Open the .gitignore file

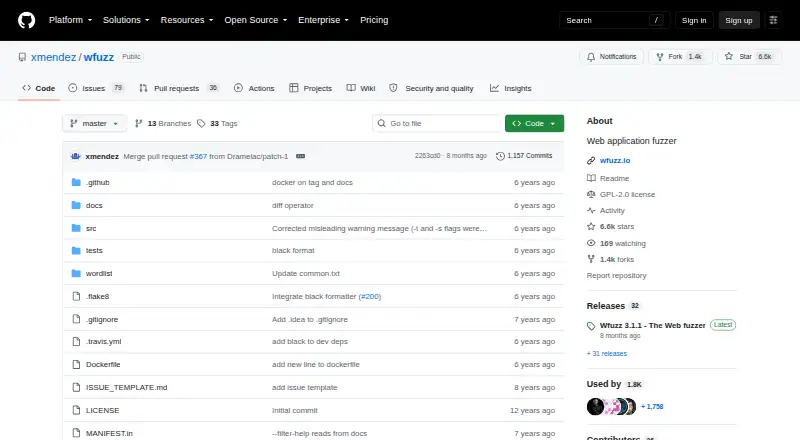coord(102,320)
